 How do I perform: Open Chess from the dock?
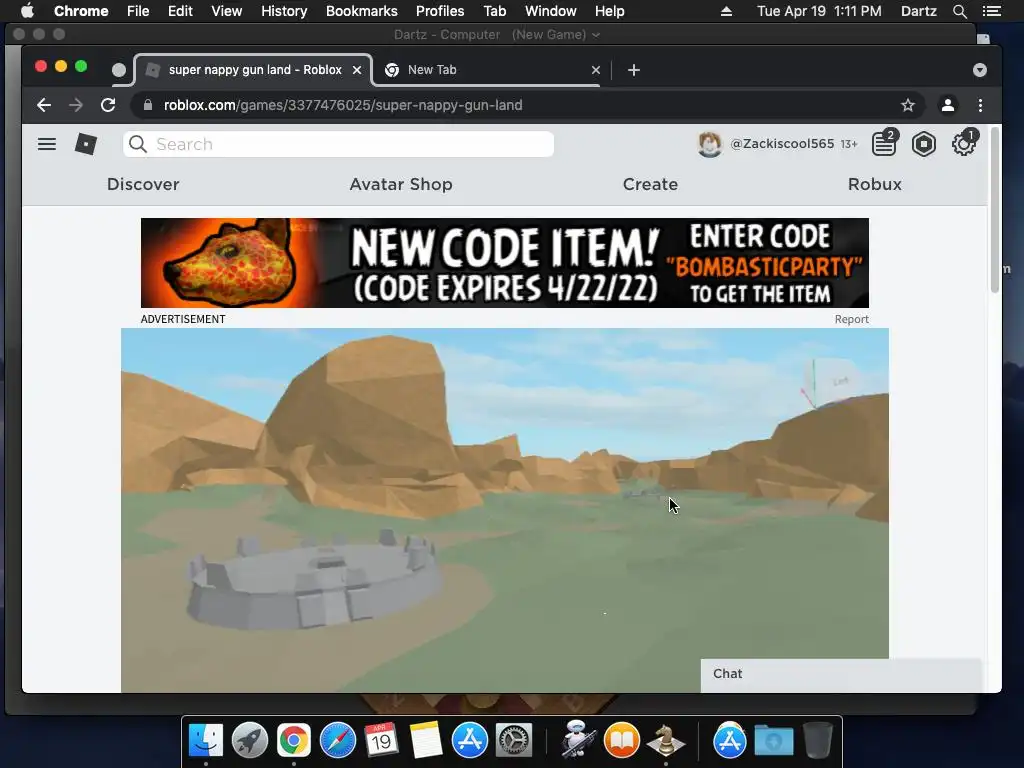point(665,741)
